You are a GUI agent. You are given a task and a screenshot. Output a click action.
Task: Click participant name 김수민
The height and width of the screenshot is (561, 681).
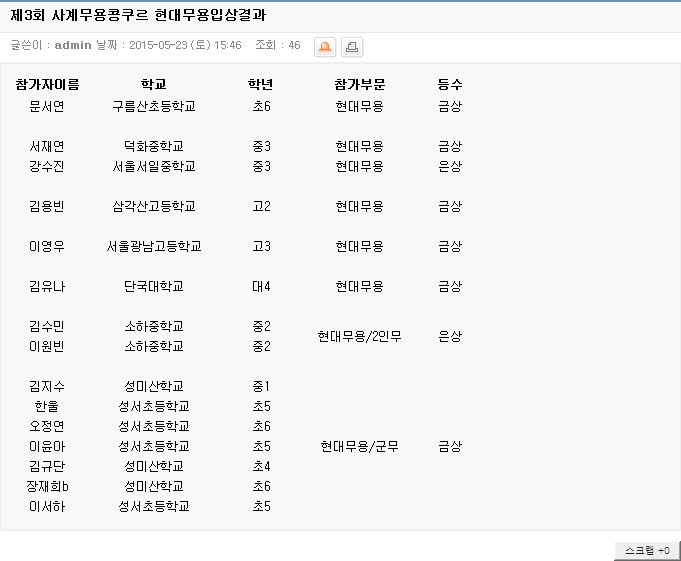click(x=47, y=327)
